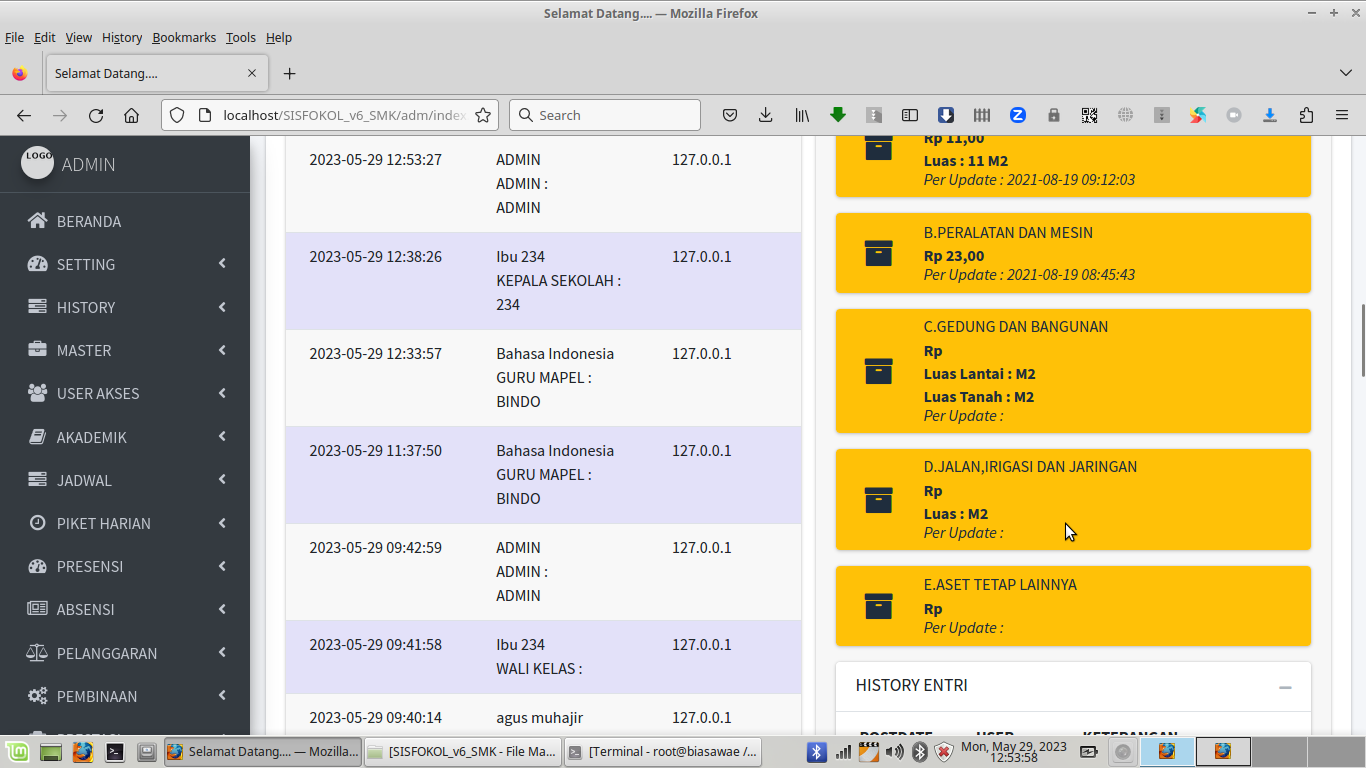Expand the PRESENSI menu arrow
Viewport: 1366px width, 768px height.
(222, 566)
